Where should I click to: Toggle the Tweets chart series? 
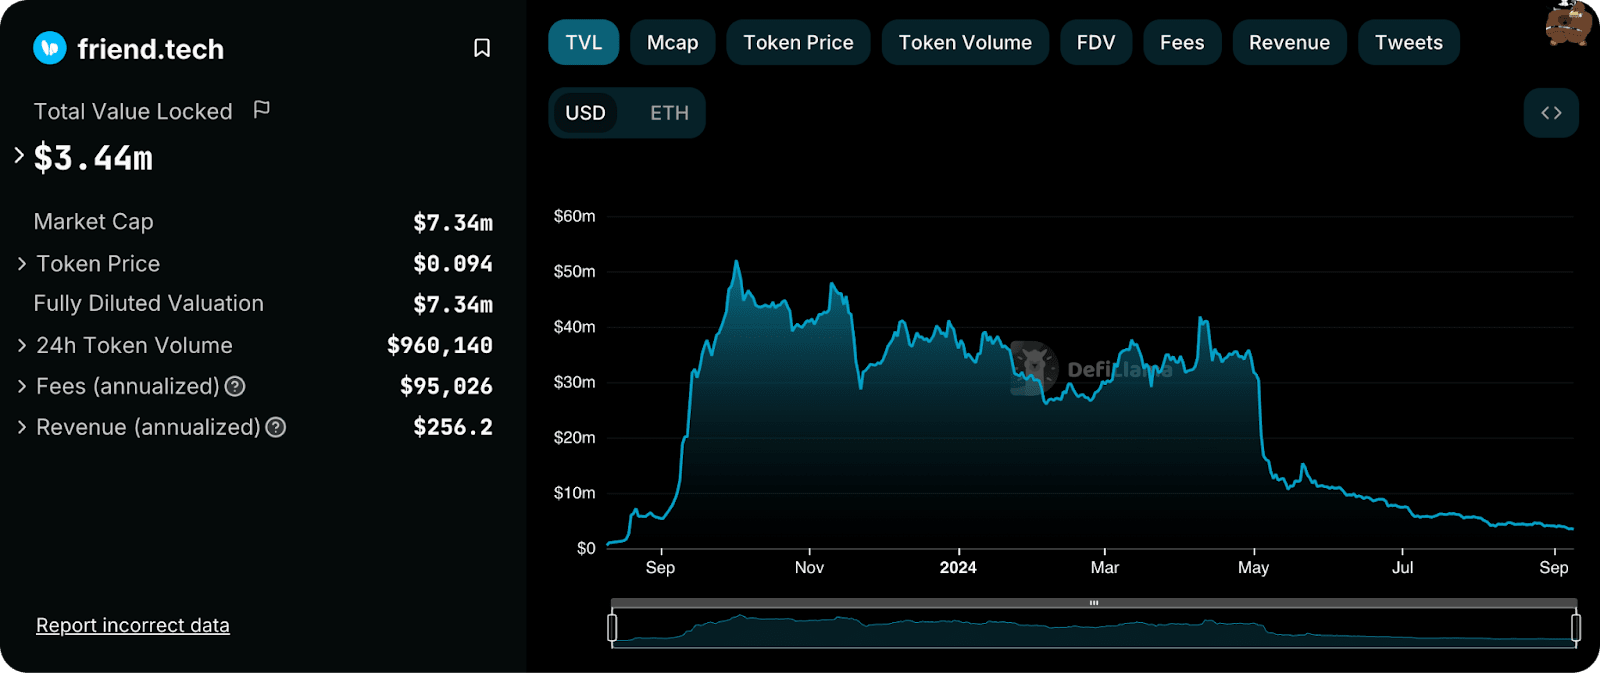[x=1409, y=43]
